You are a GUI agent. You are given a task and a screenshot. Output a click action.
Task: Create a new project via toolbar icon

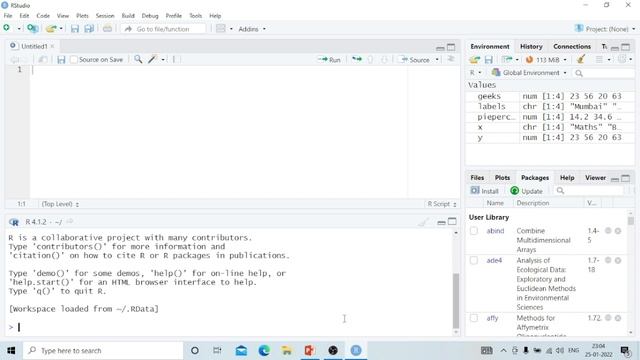coord(32,29)
